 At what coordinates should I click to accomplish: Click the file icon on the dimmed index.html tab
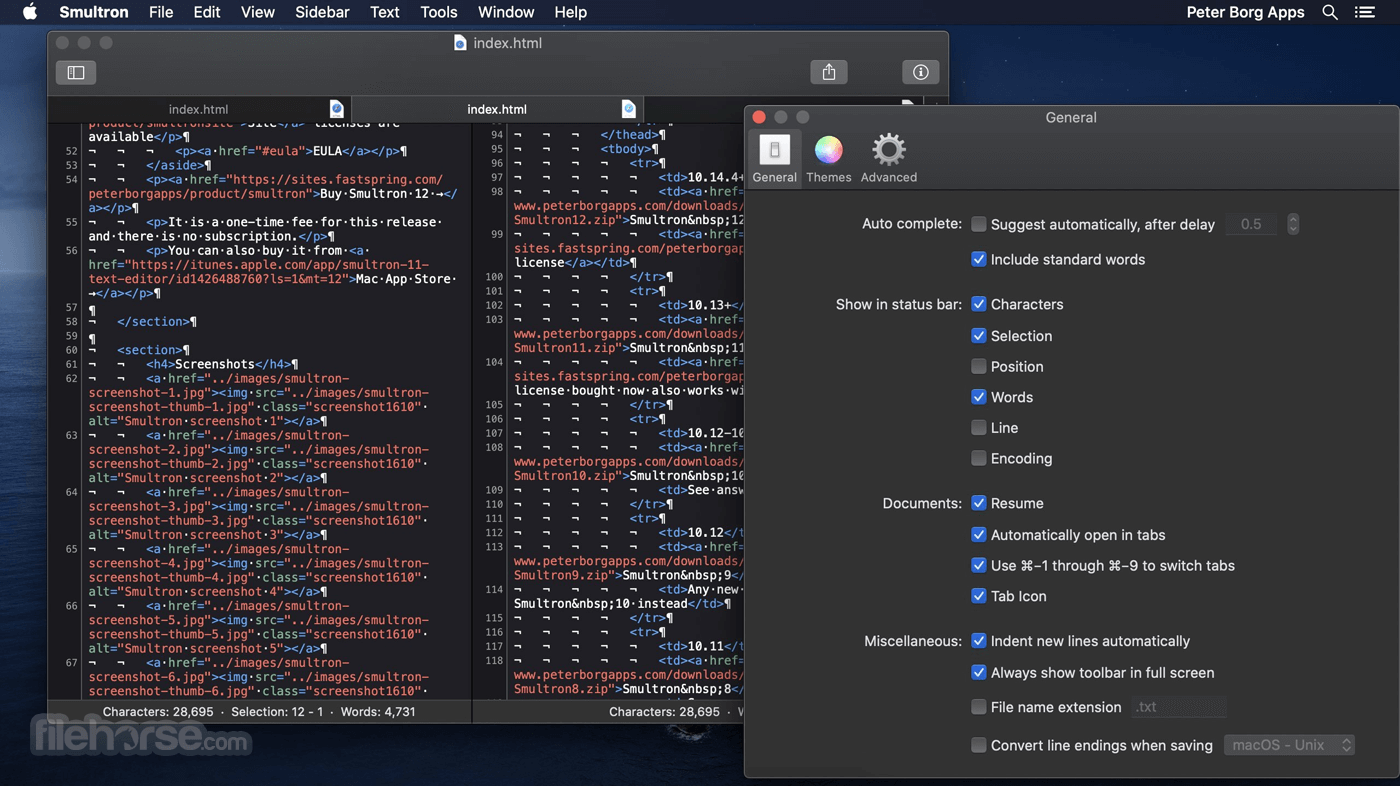337,109
